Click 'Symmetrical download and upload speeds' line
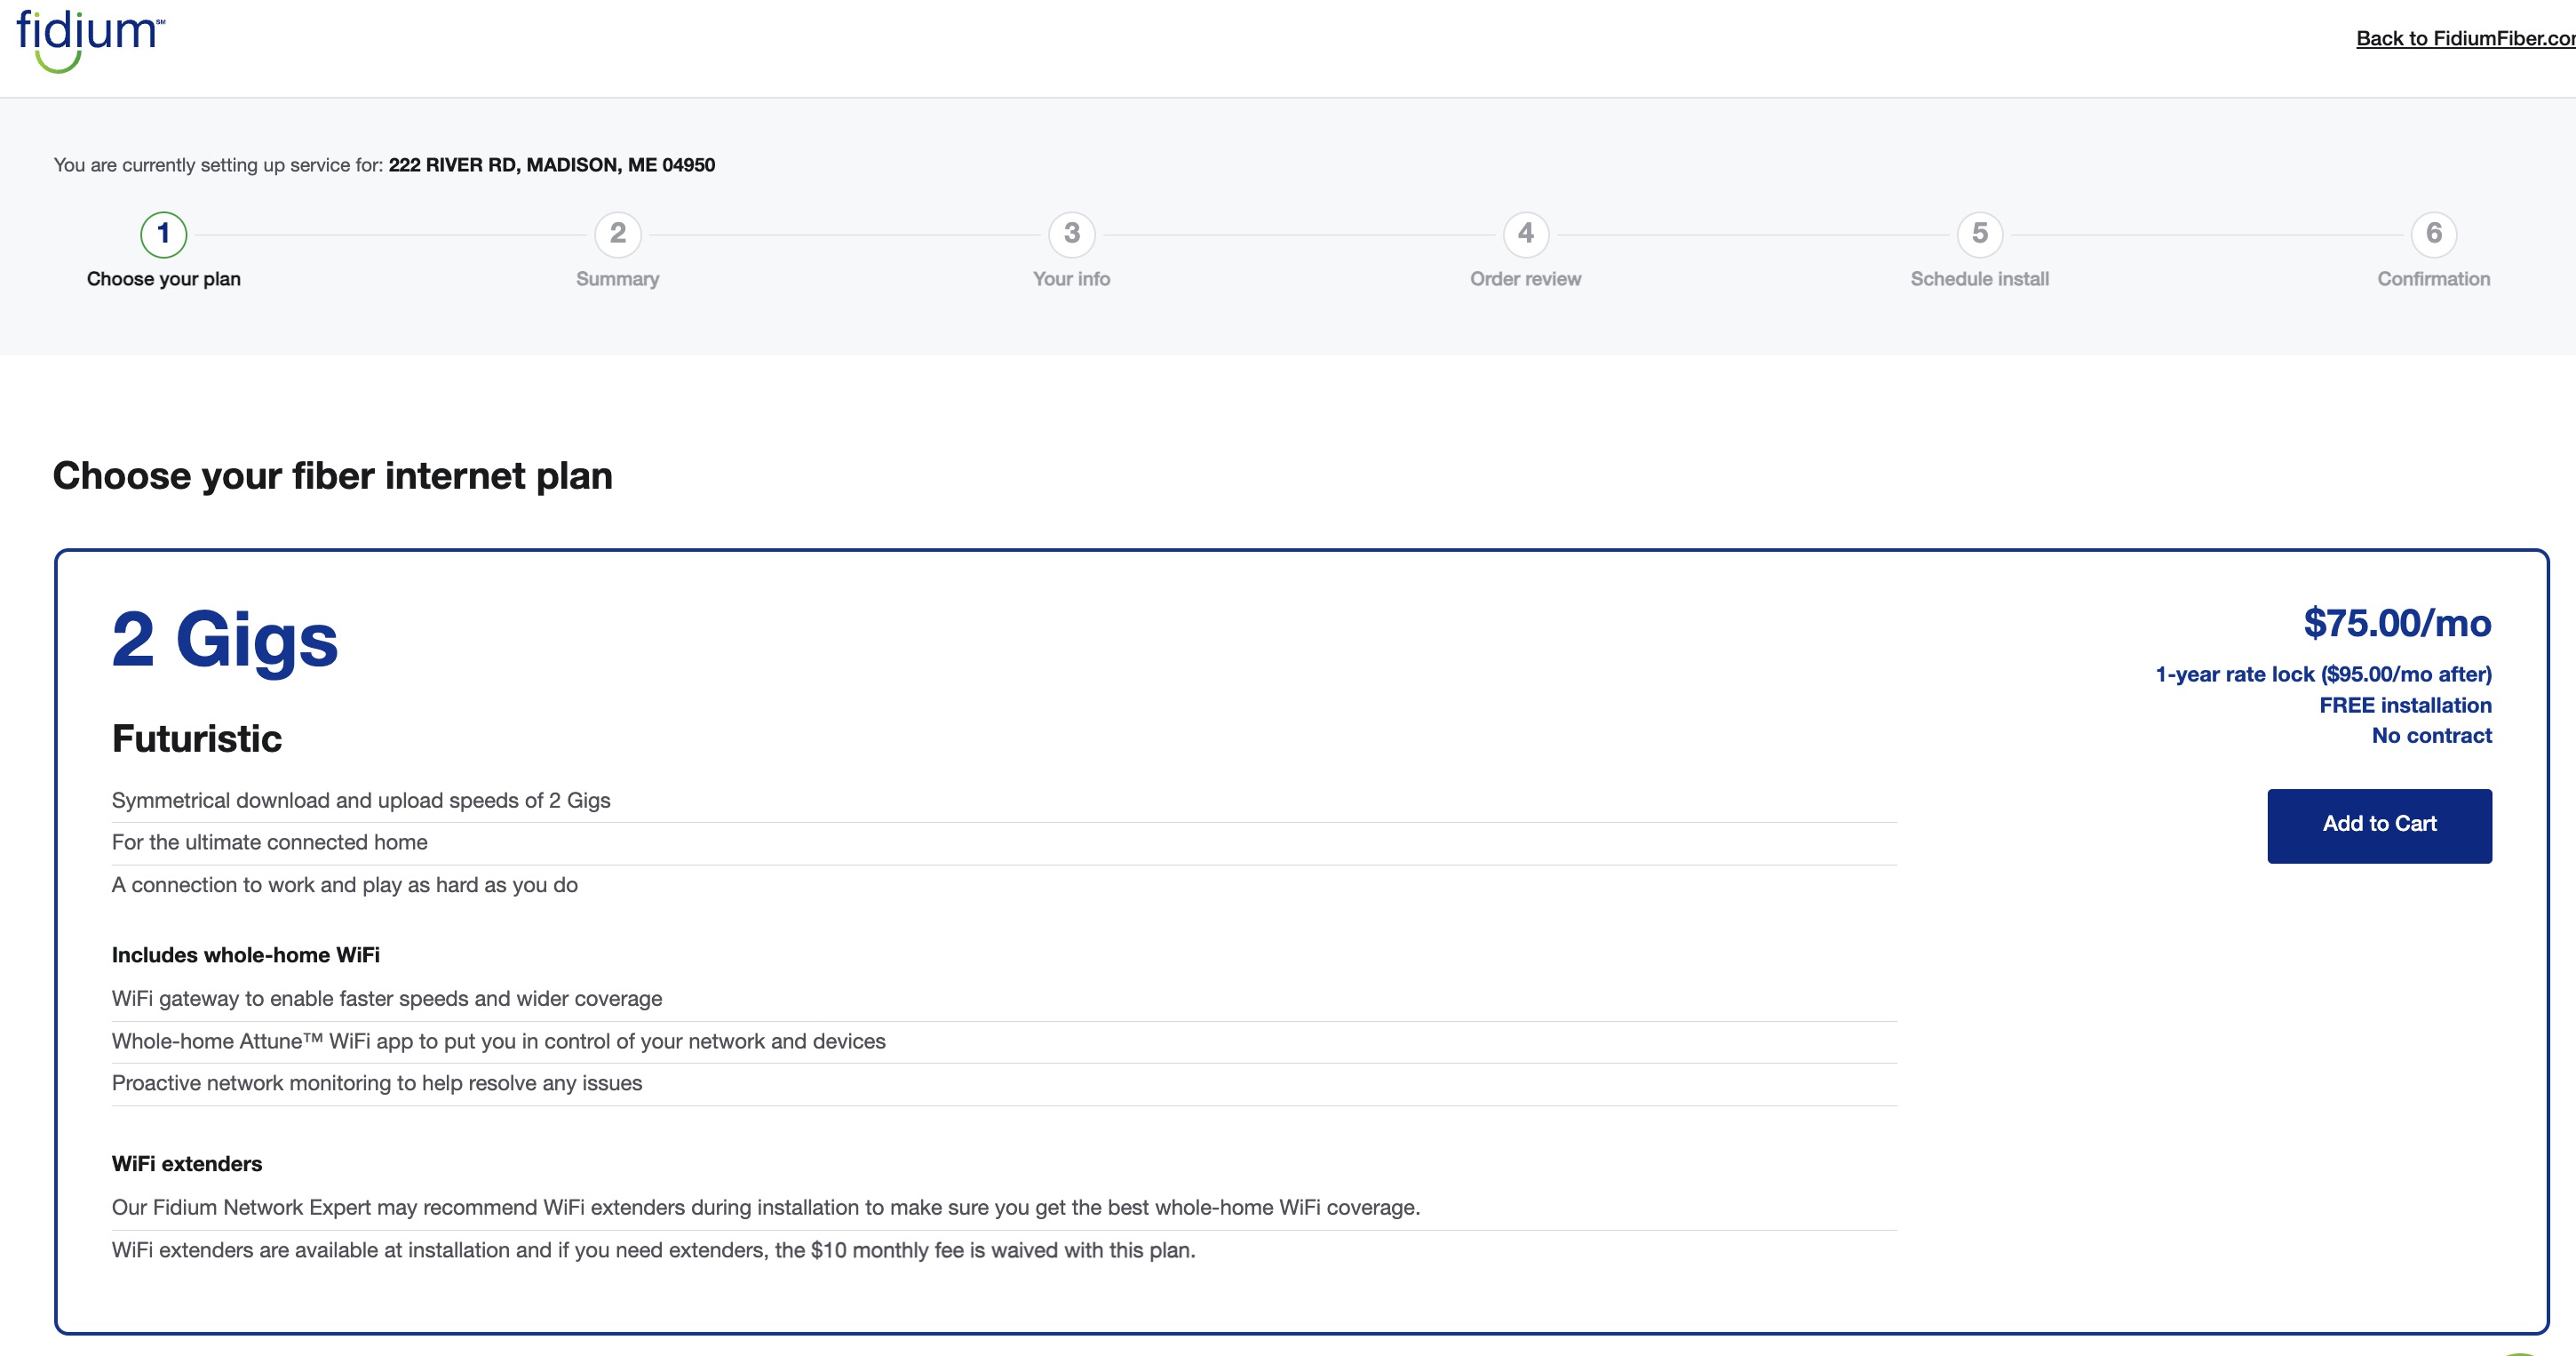Image resolution: width=2576 pixels, height=1356 pixels. 361,800
